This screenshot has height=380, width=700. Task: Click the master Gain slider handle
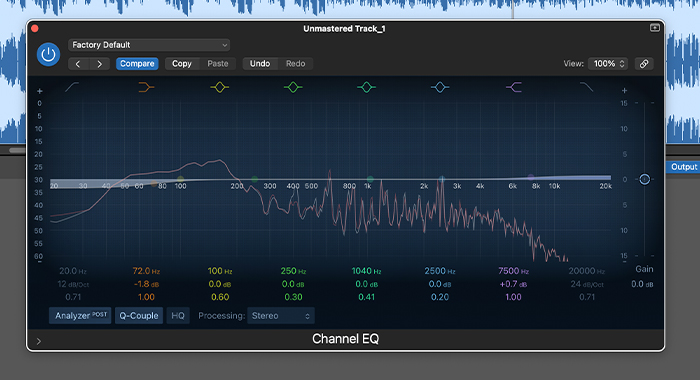(645, 179)
